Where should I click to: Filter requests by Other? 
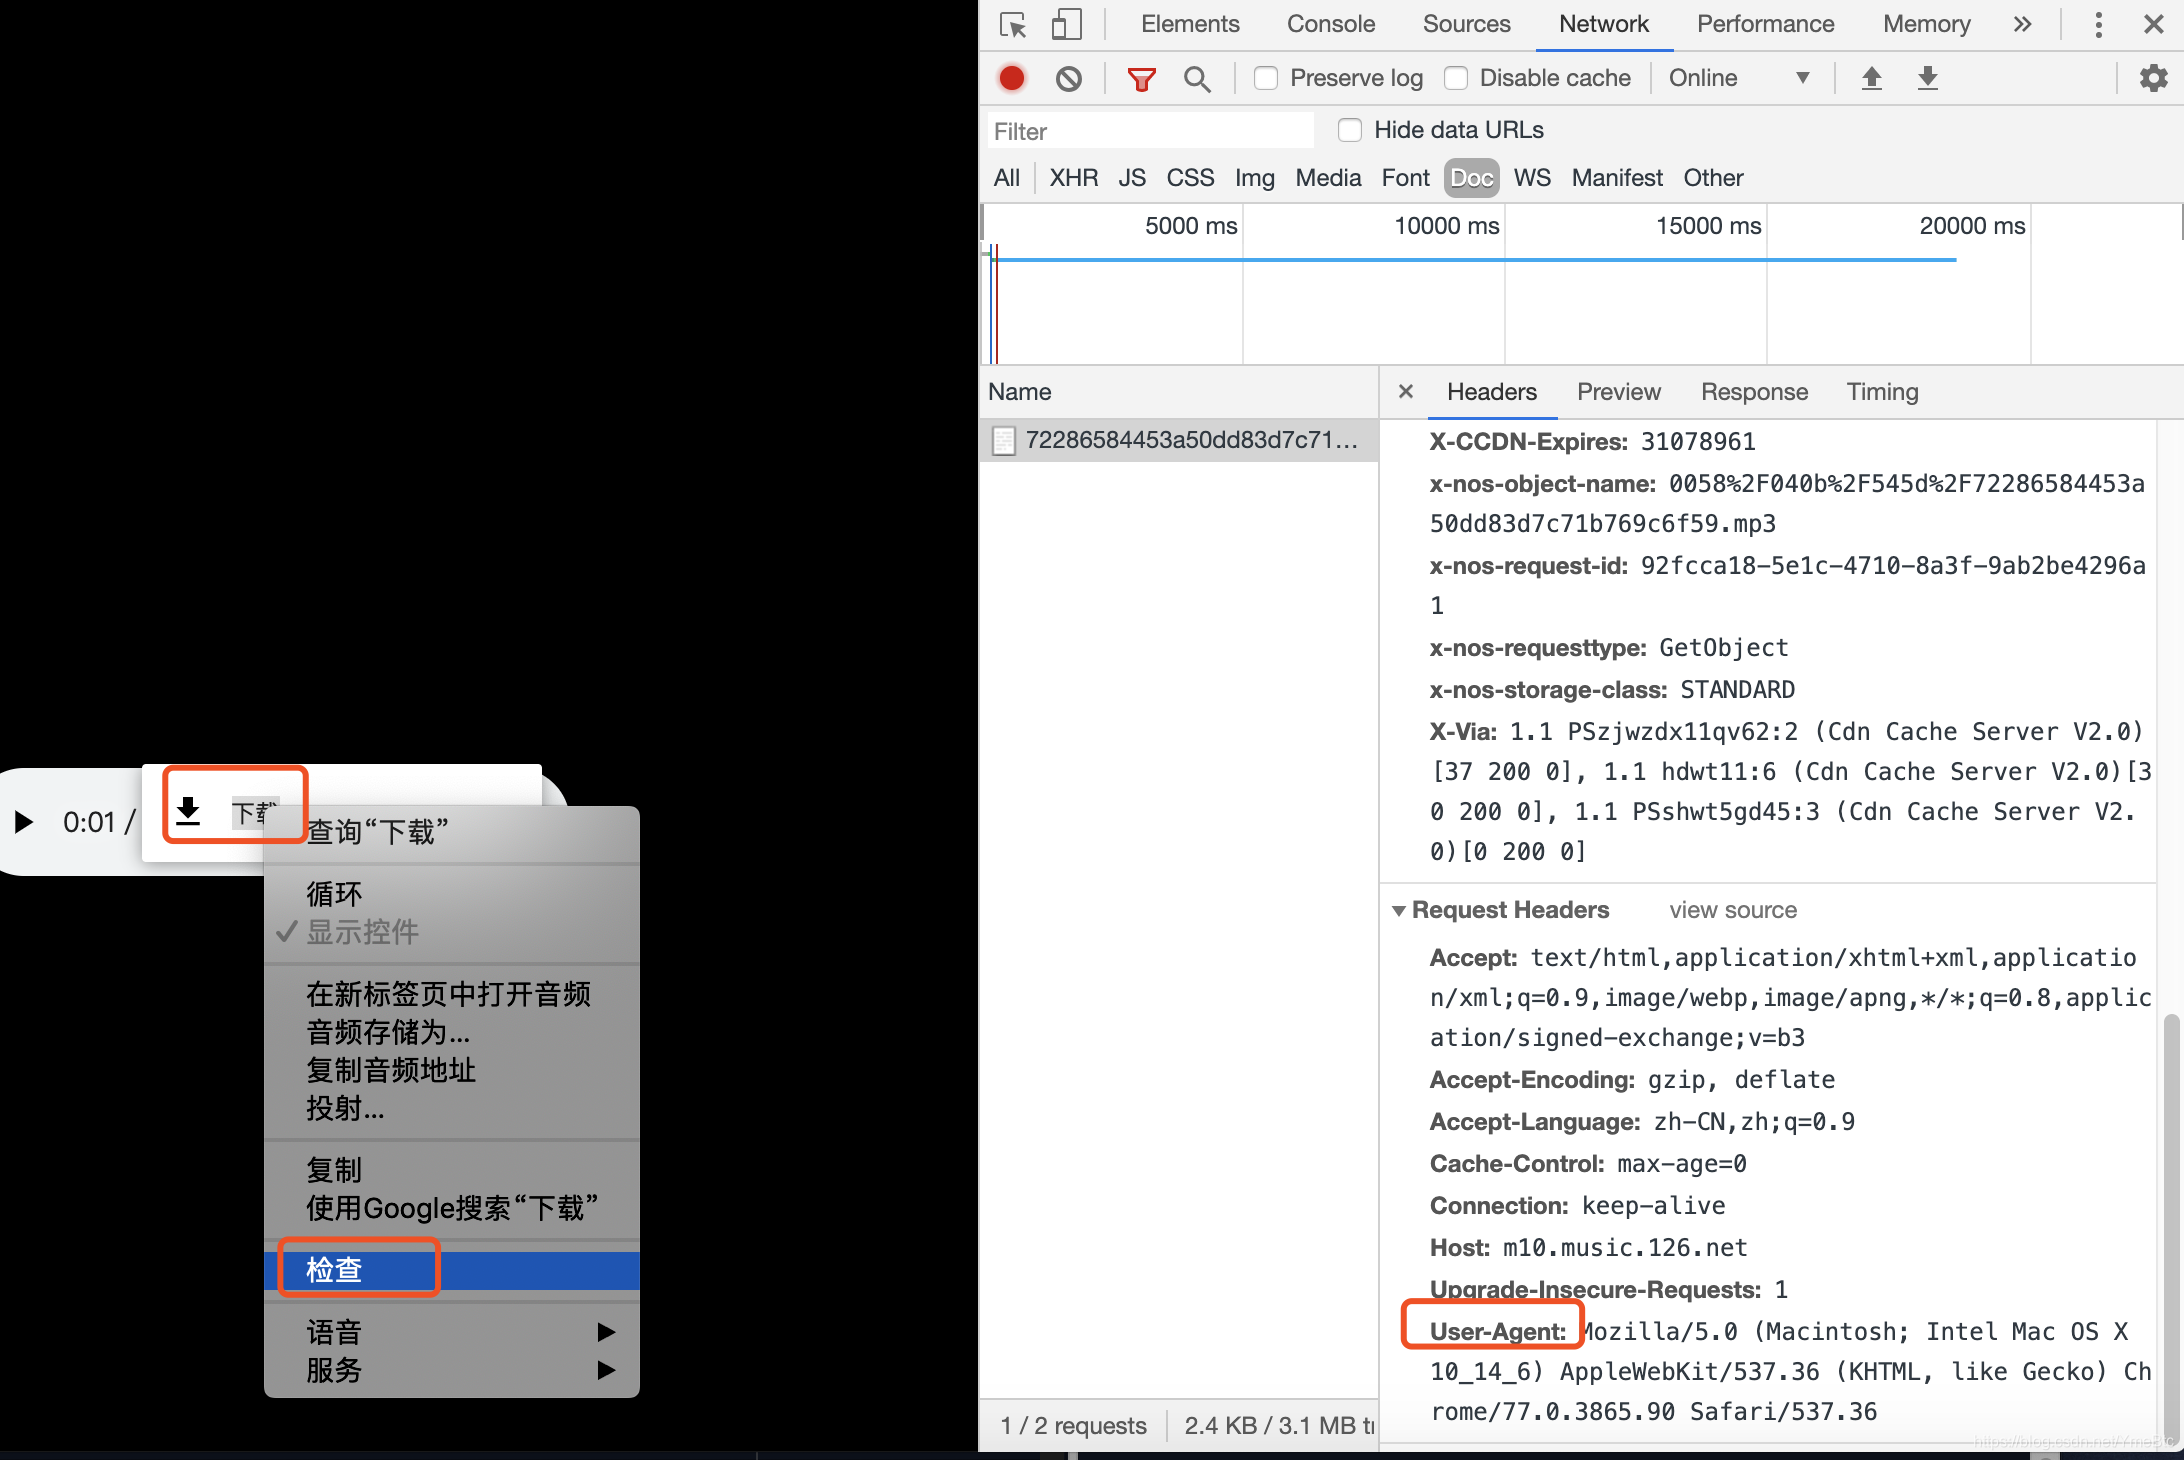(1713, 178)
